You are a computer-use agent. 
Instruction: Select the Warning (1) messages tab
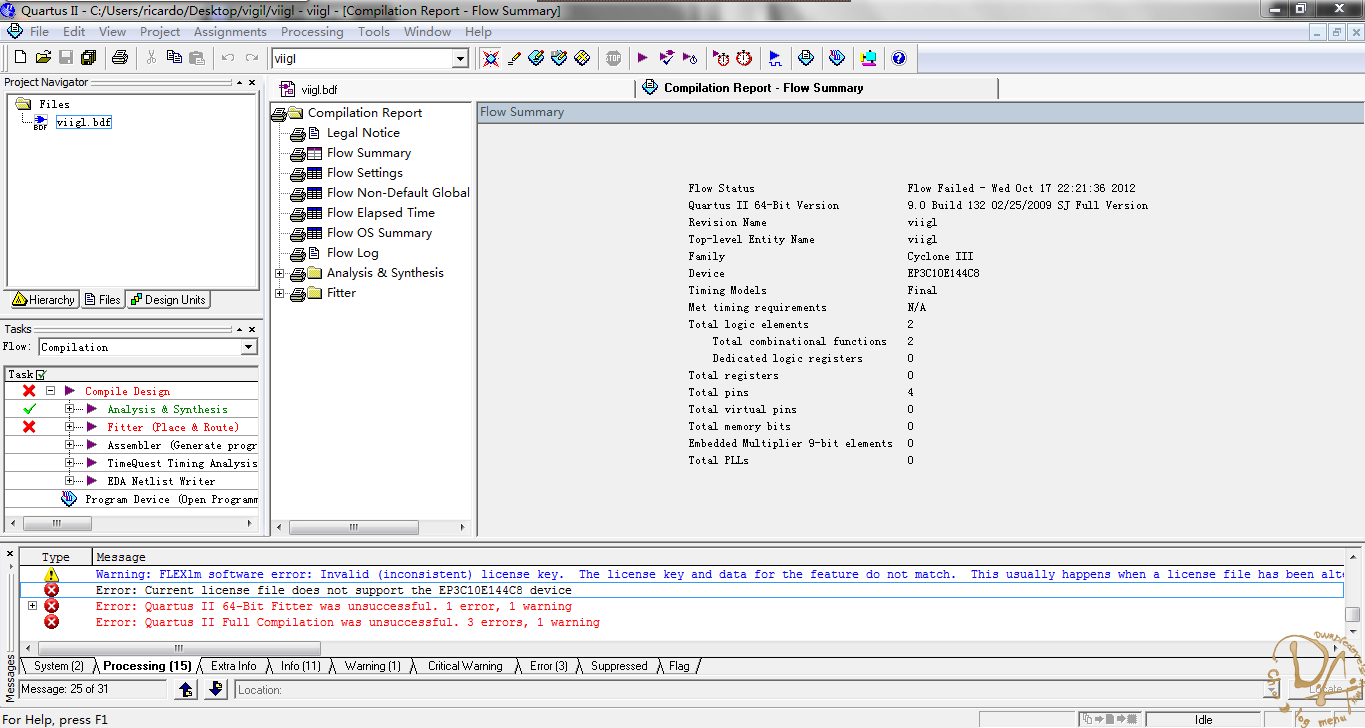[372, 666]
